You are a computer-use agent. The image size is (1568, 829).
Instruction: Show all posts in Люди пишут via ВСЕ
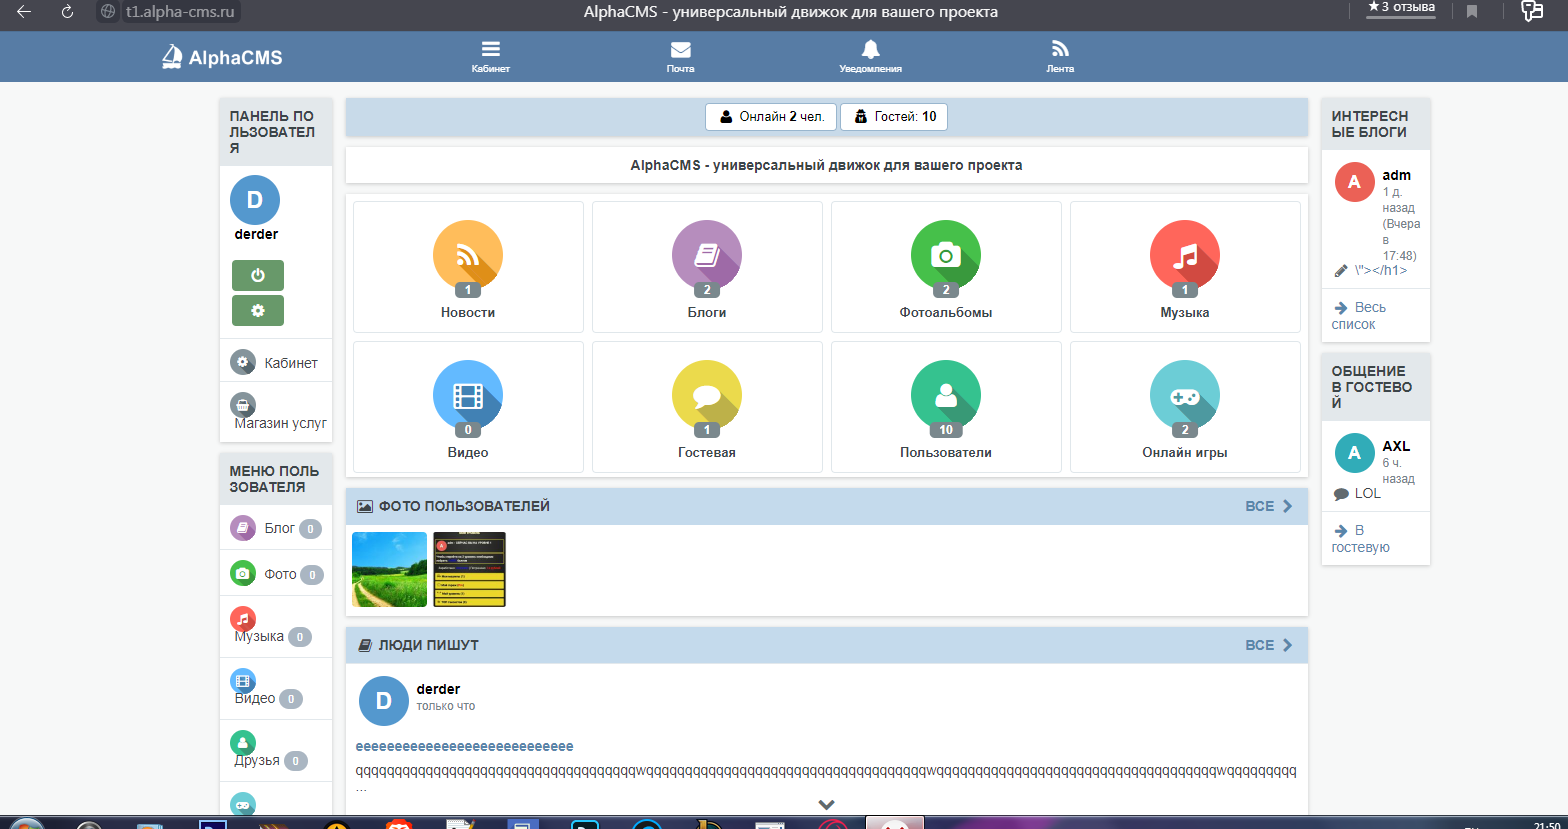click(x=1268, y=645)
